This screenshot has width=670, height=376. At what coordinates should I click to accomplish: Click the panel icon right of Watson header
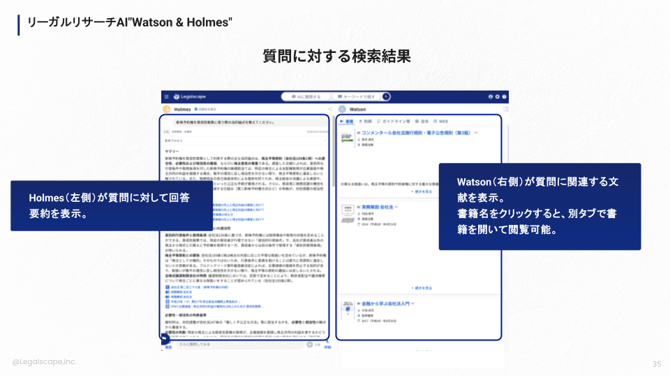click(505, 109)
